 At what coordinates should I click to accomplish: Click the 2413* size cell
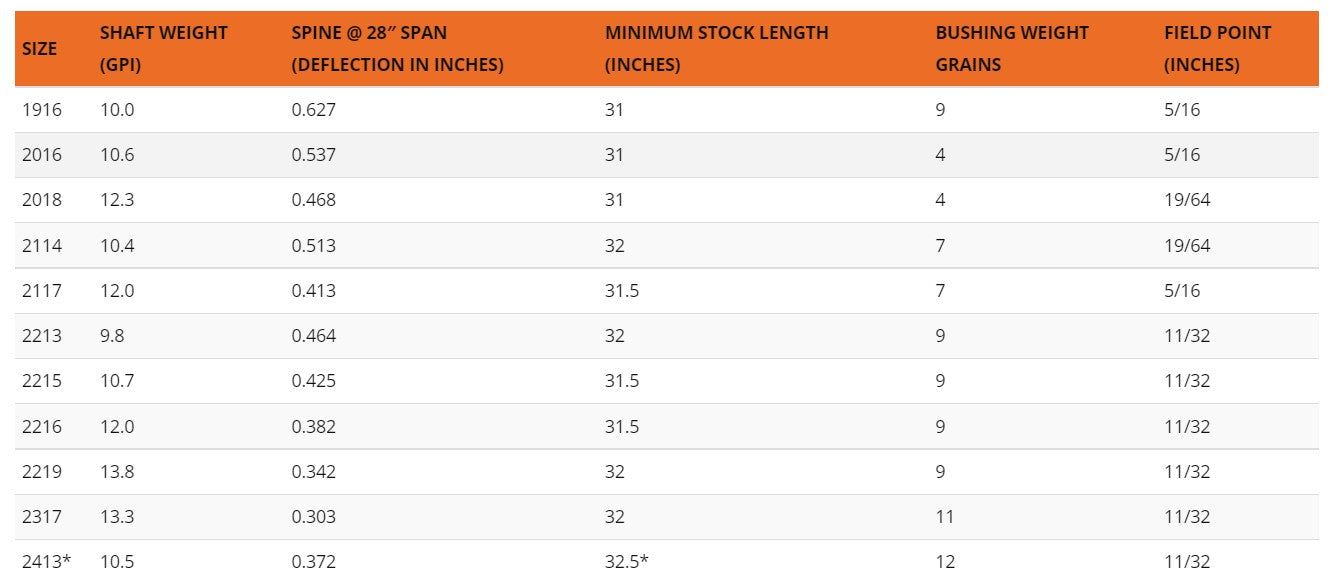(x=47, y=562)
